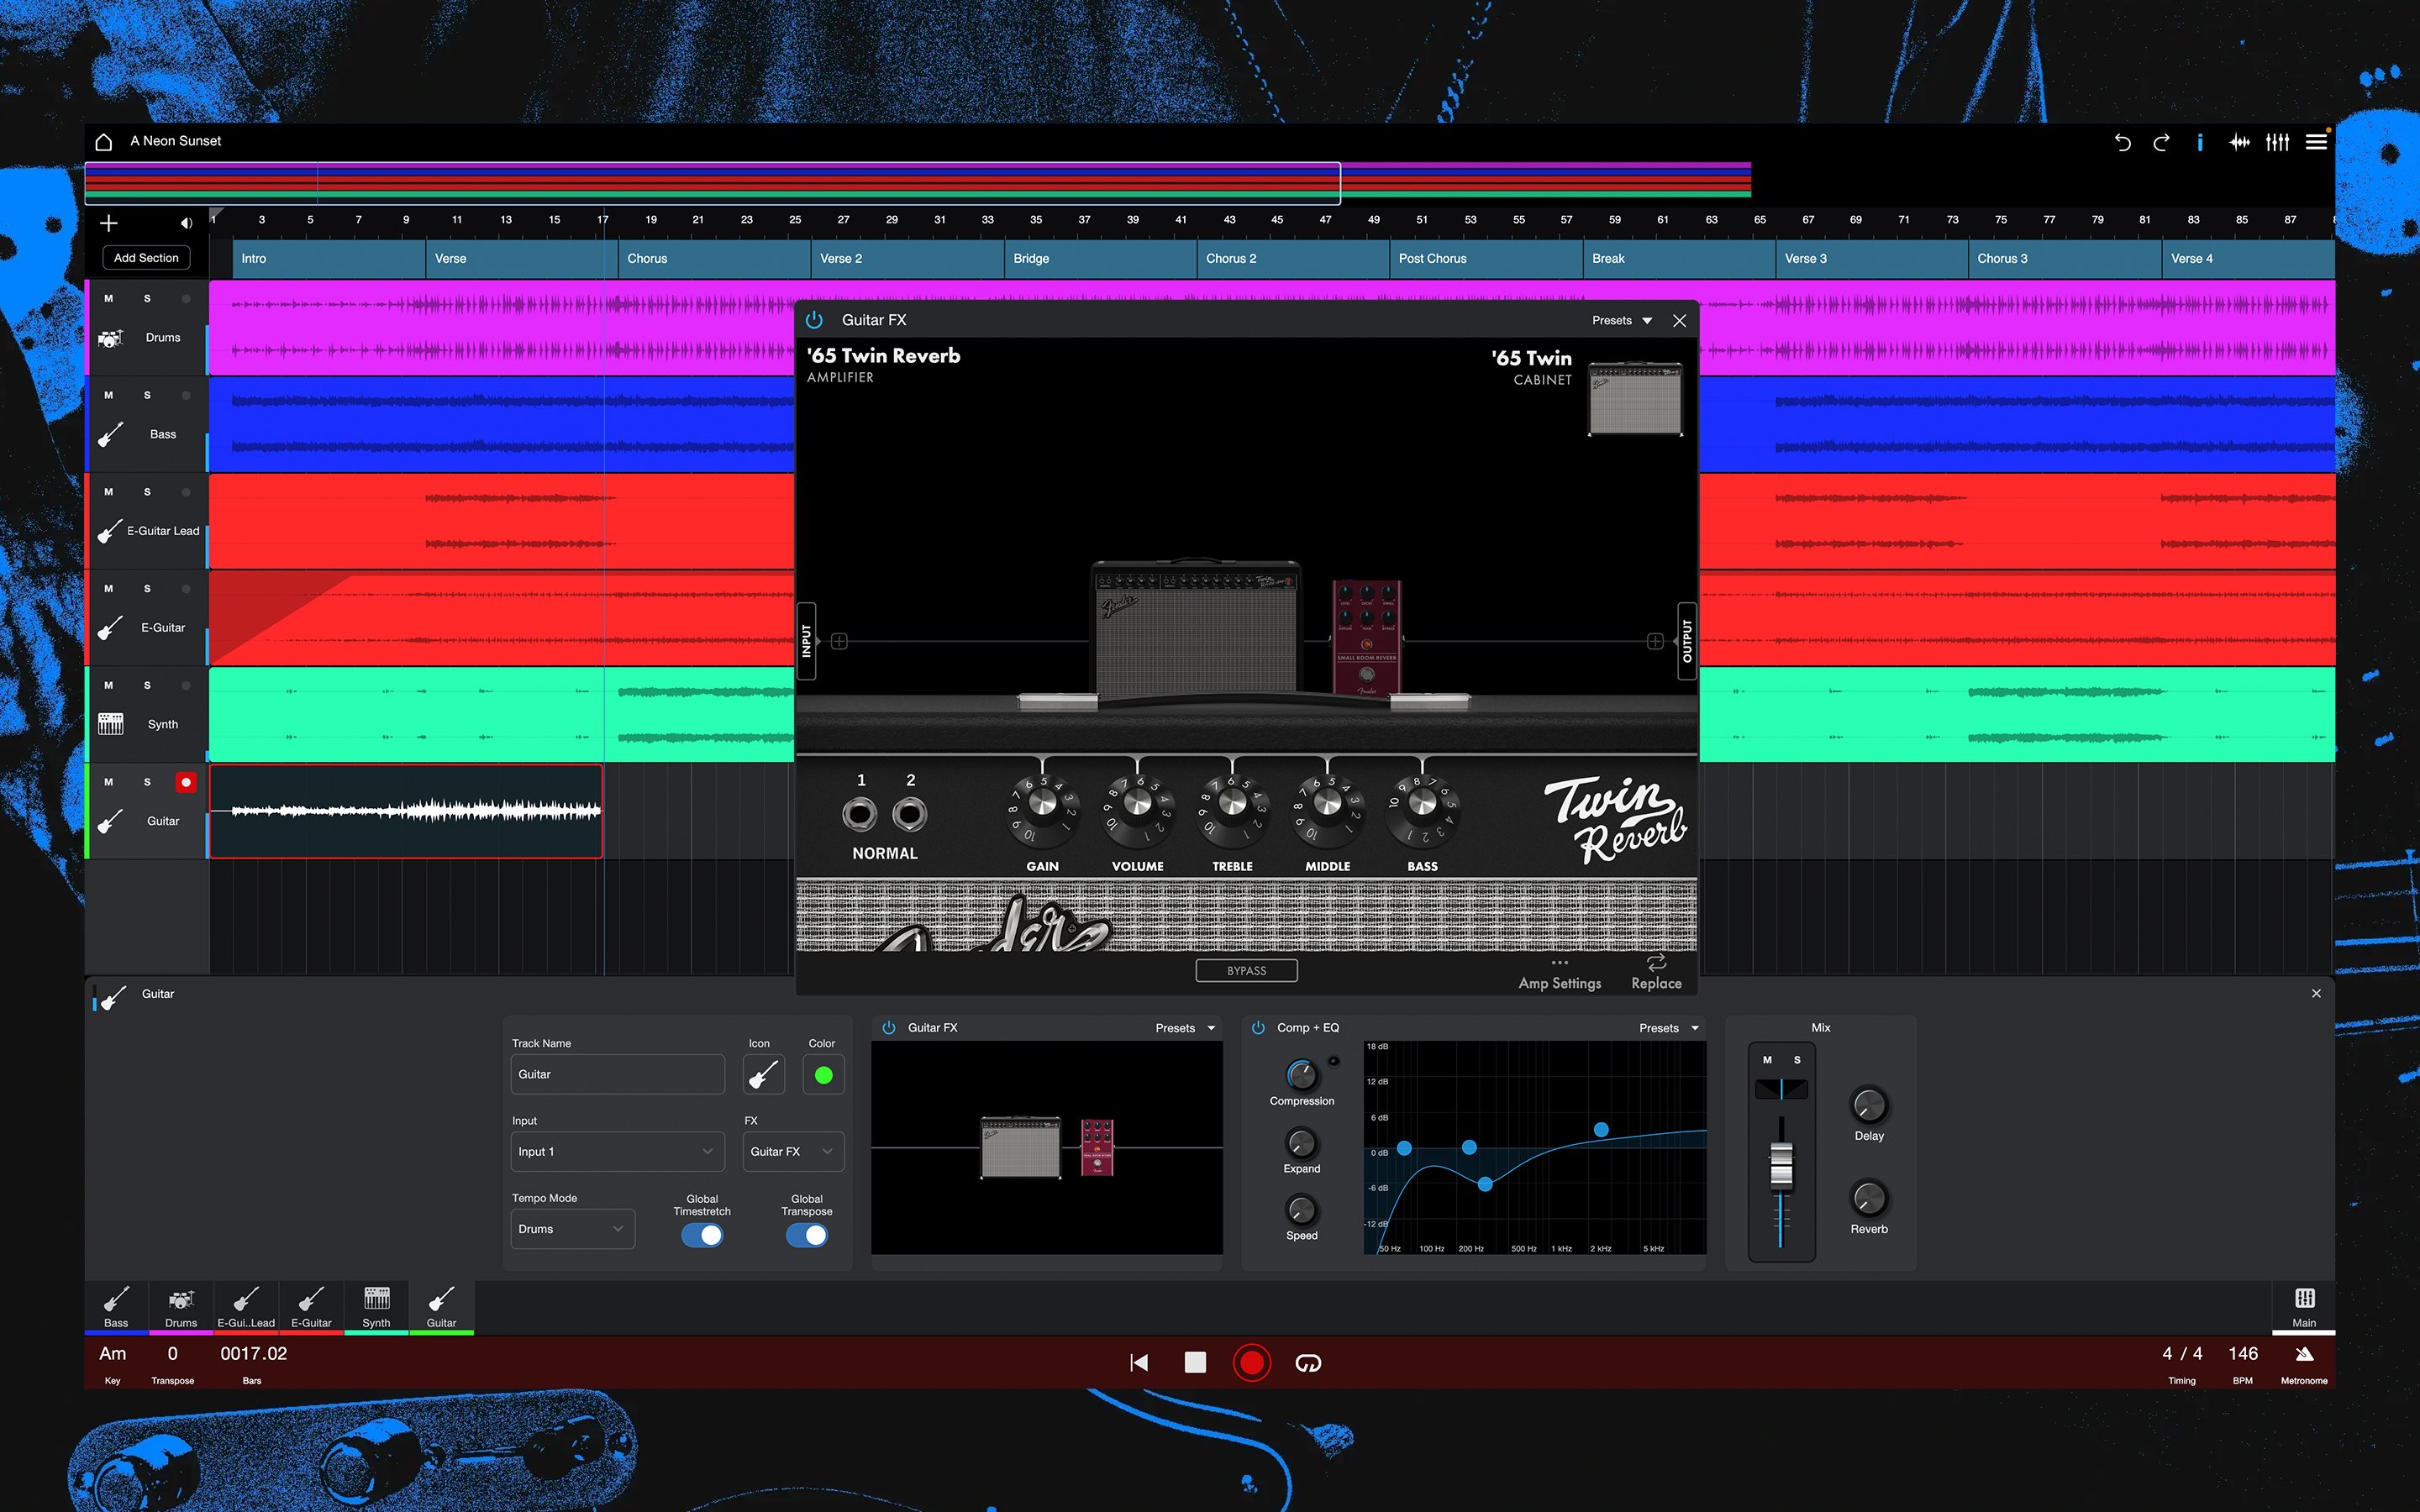Change the green track Color swatch
This screenshot has height=1512, width=2420.
[824, 1075]
